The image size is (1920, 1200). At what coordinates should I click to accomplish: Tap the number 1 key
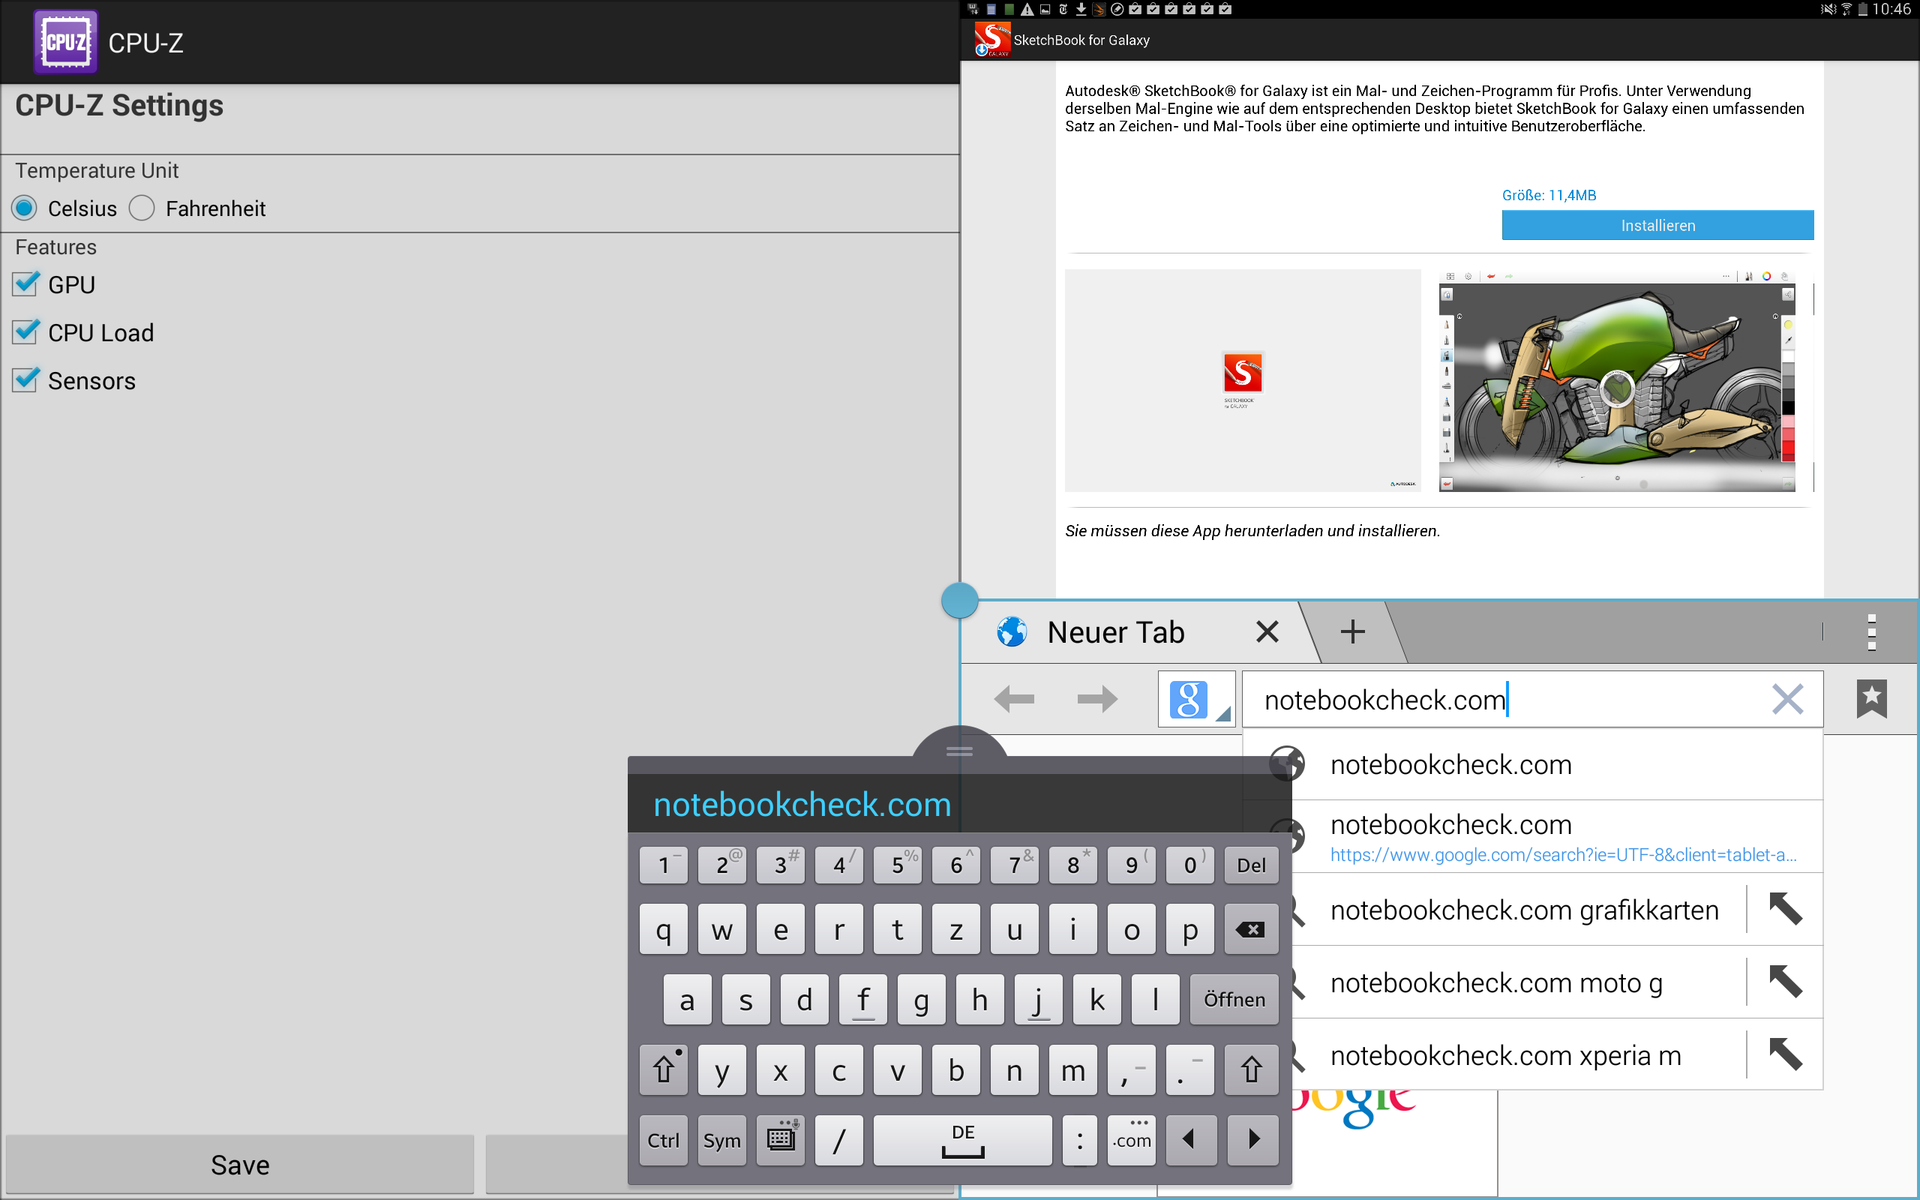[663, 865]
